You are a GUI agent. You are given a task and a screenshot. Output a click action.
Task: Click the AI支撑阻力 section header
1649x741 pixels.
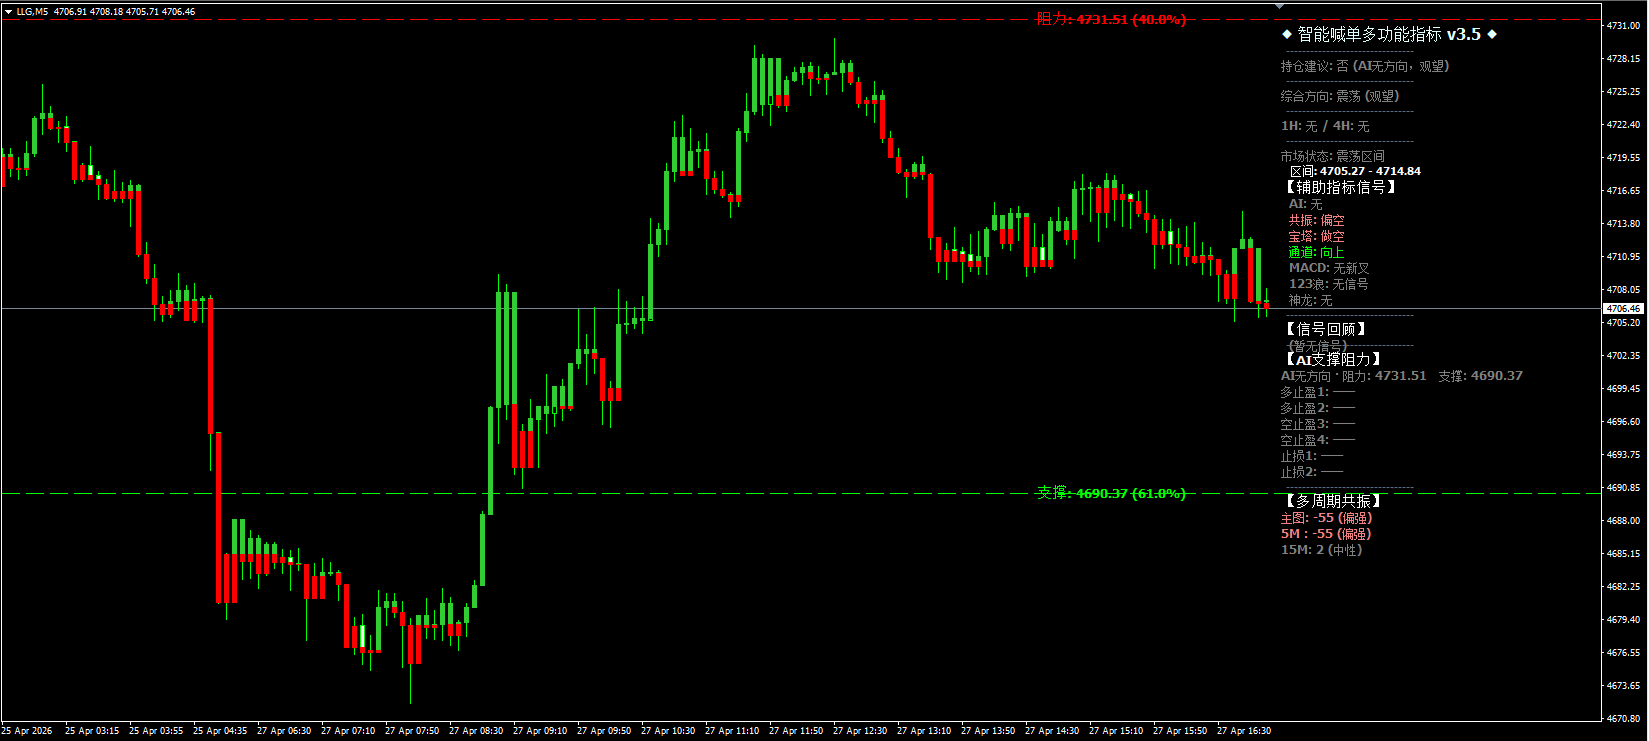[x=1334, y=359]
